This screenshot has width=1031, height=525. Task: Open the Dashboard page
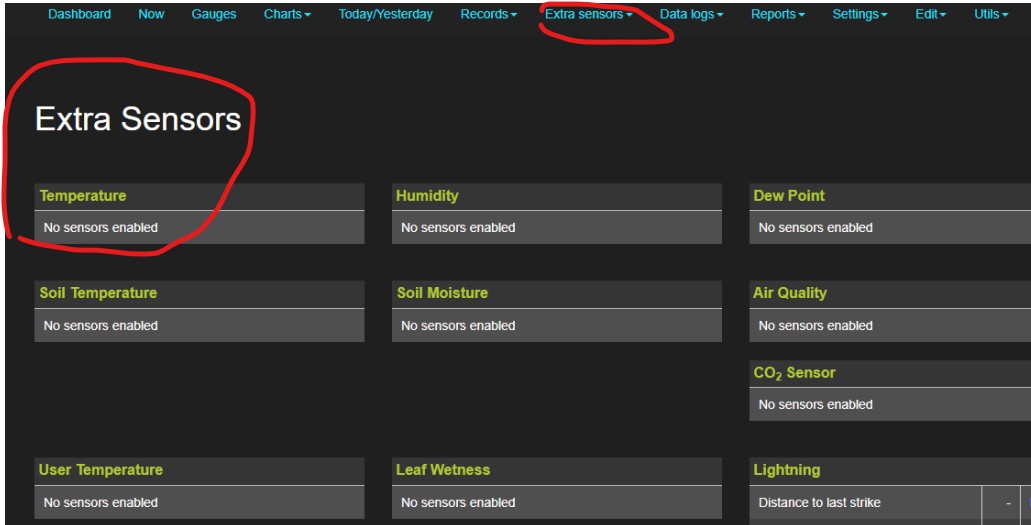(x=79, y=15)
